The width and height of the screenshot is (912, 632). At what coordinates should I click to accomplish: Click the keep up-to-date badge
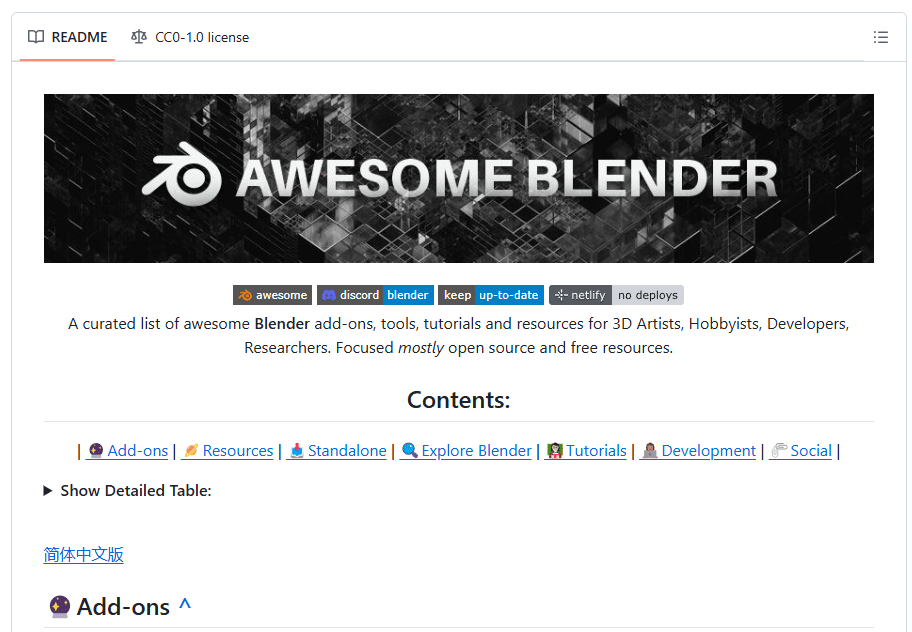(491, 295)
